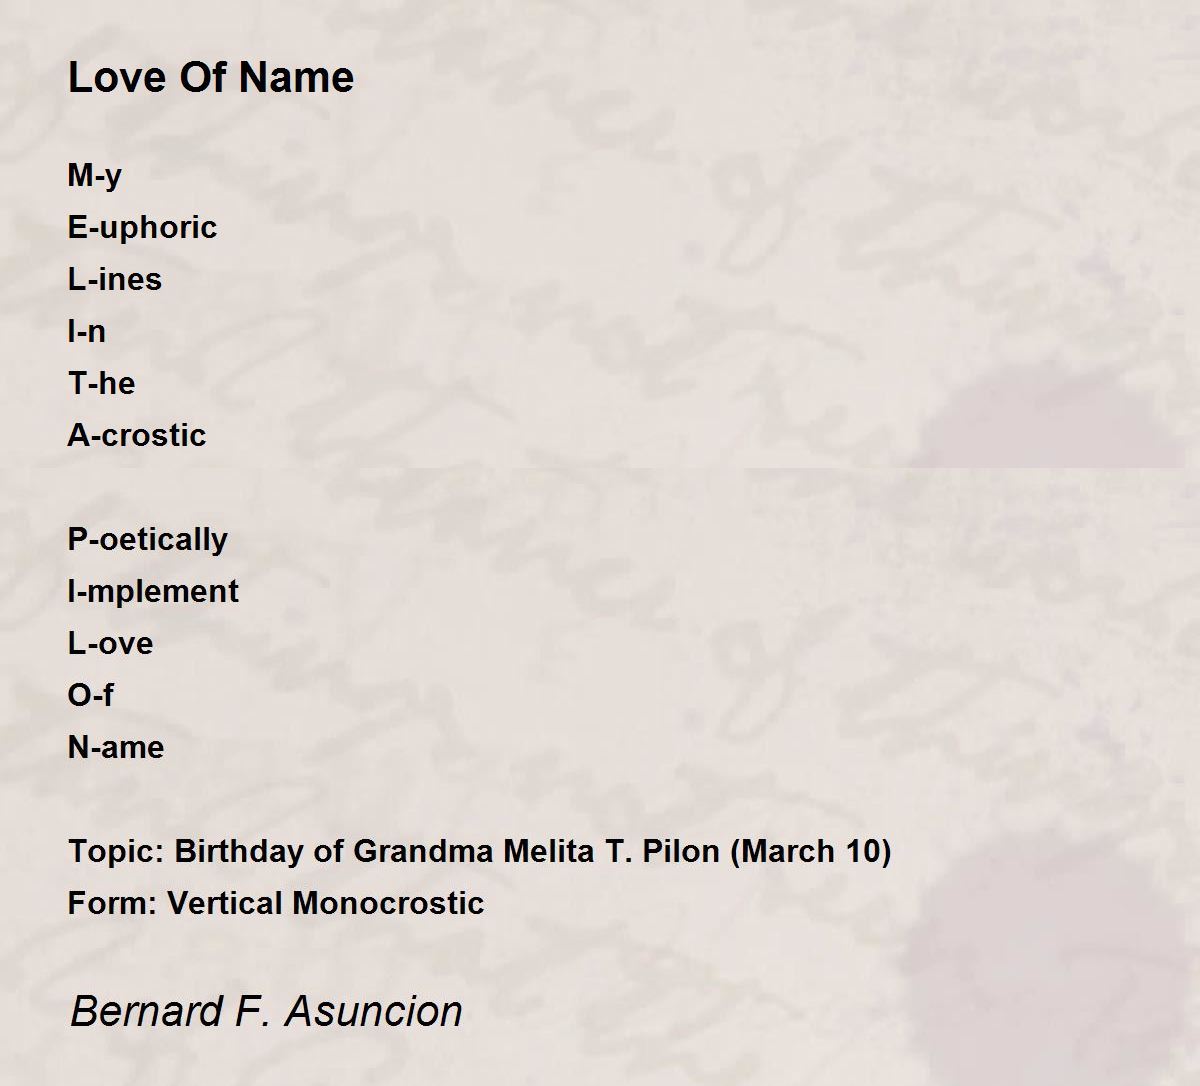
Task: Click the Form: Vertical Monocrostic line
Action: [x=276, y=903]
